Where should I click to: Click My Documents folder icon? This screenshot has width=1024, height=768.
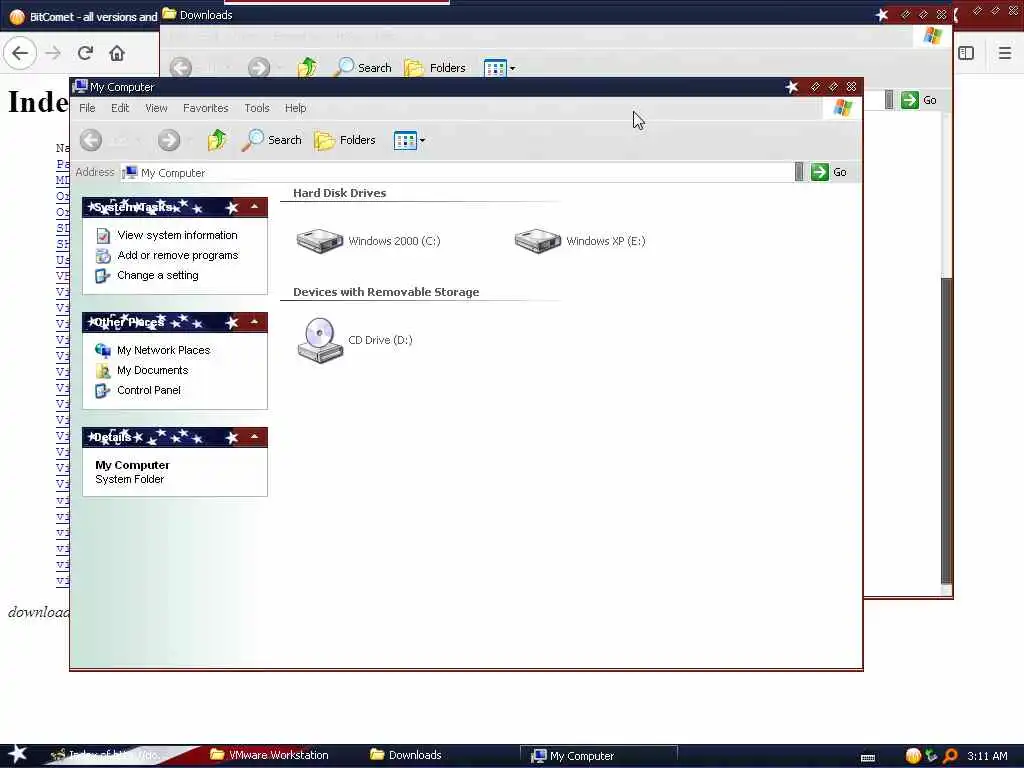(103, 371)
